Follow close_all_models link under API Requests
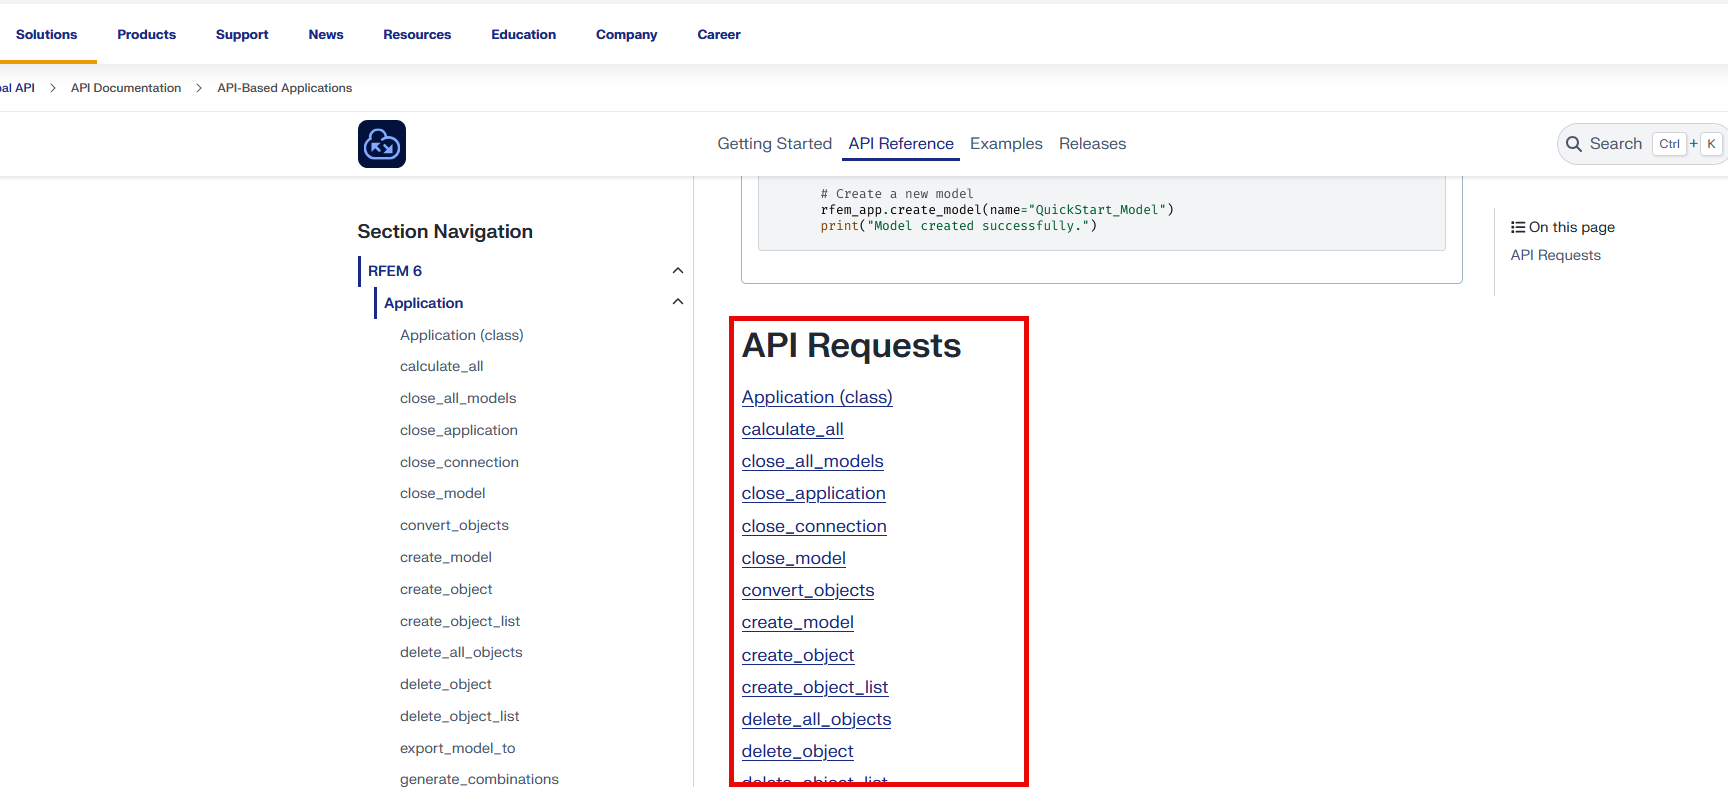This screenshot has height=787, width=1728. (813, 461)
